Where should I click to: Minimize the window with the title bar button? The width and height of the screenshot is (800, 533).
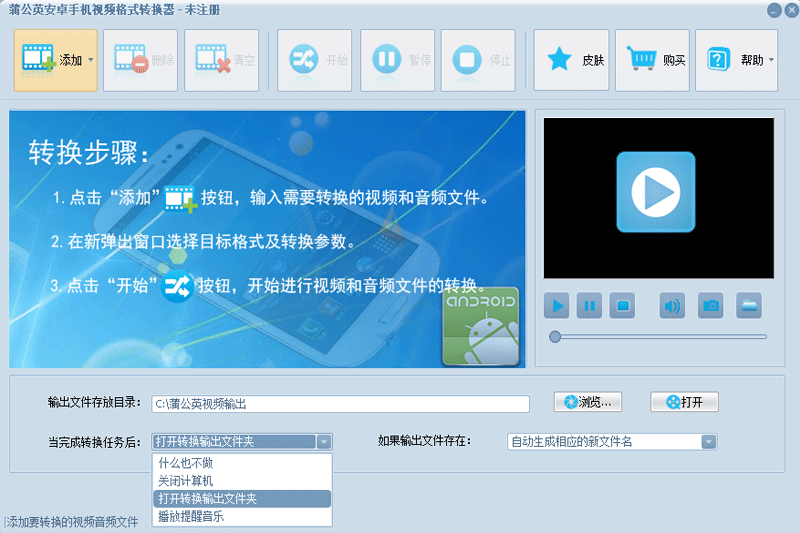click(x=774, y=10)
